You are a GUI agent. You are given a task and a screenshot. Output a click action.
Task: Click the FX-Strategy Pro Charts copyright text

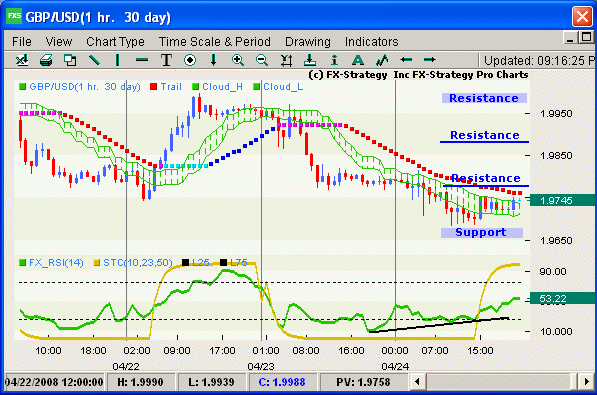(418, 75)
